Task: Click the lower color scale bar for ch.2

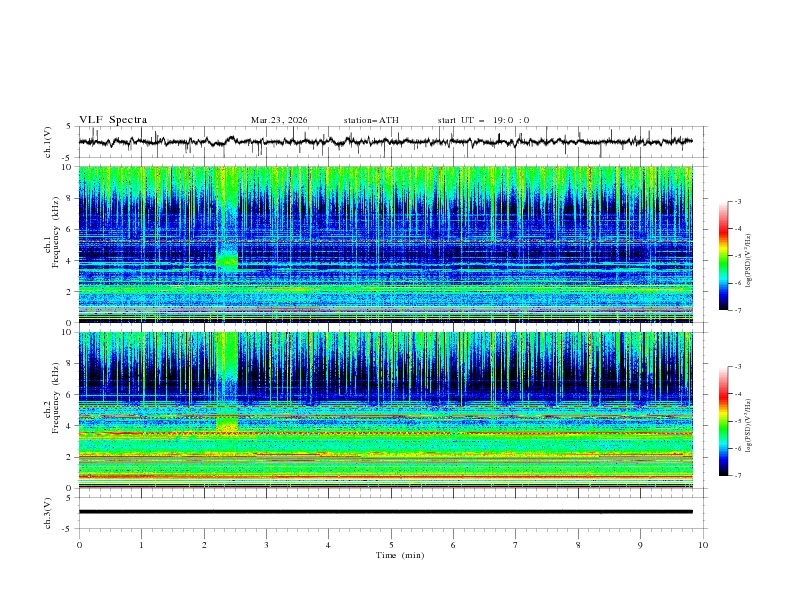Action: click(723, 421)
